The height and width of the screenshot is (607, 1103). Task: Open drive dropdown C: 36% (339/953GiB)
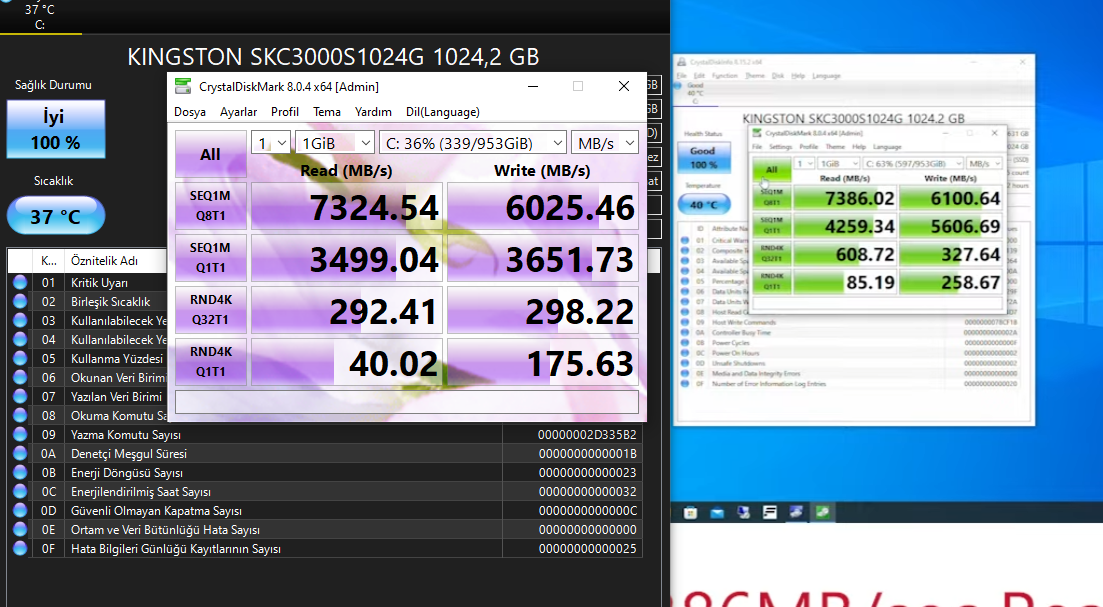coord(473,143)
